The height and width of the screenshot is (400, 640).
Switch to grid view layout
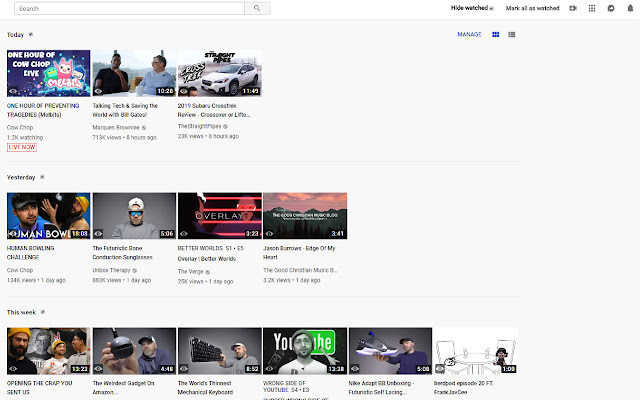click(x=496, y=35)
